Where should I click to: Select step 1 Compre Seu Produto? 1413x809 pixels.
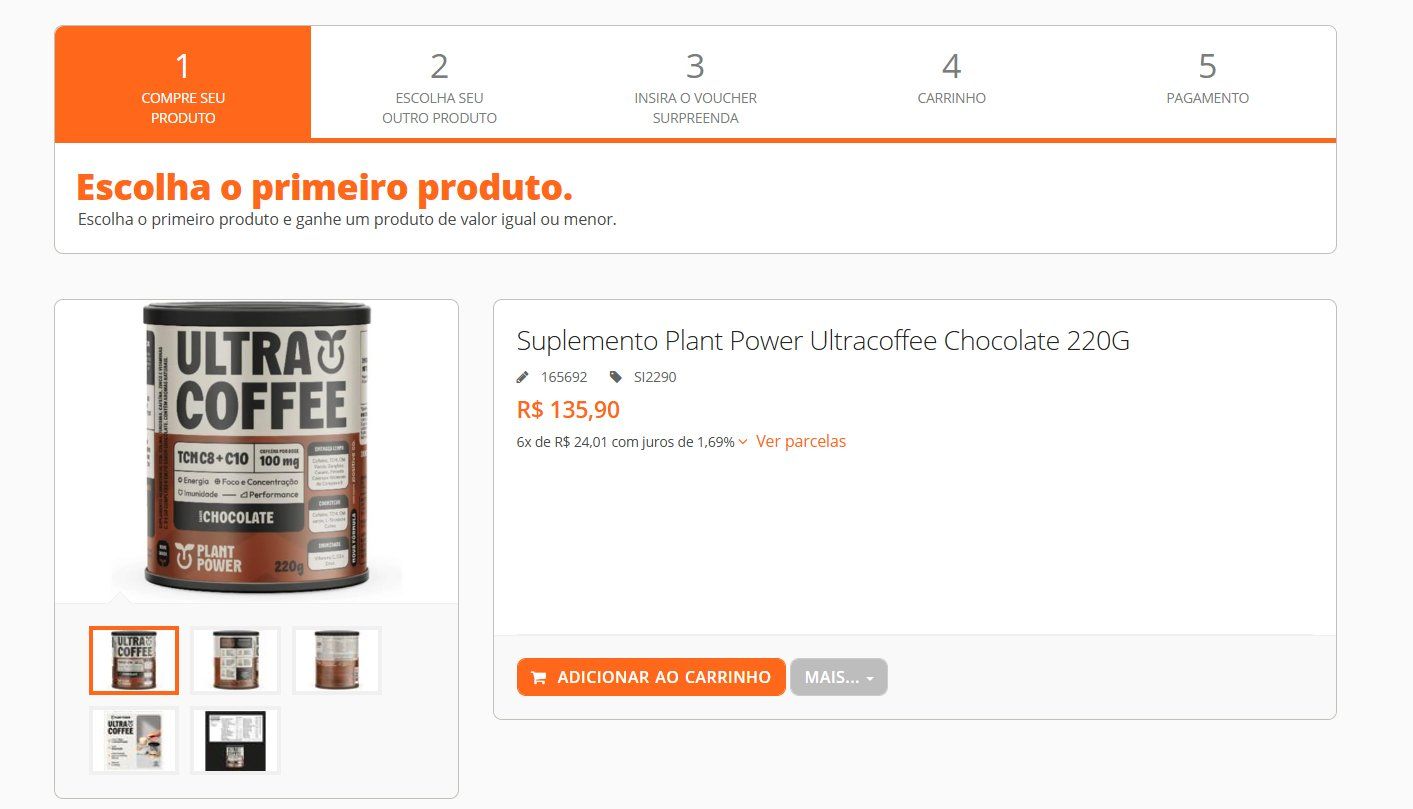pyautogui.click(x=183, y=83)
